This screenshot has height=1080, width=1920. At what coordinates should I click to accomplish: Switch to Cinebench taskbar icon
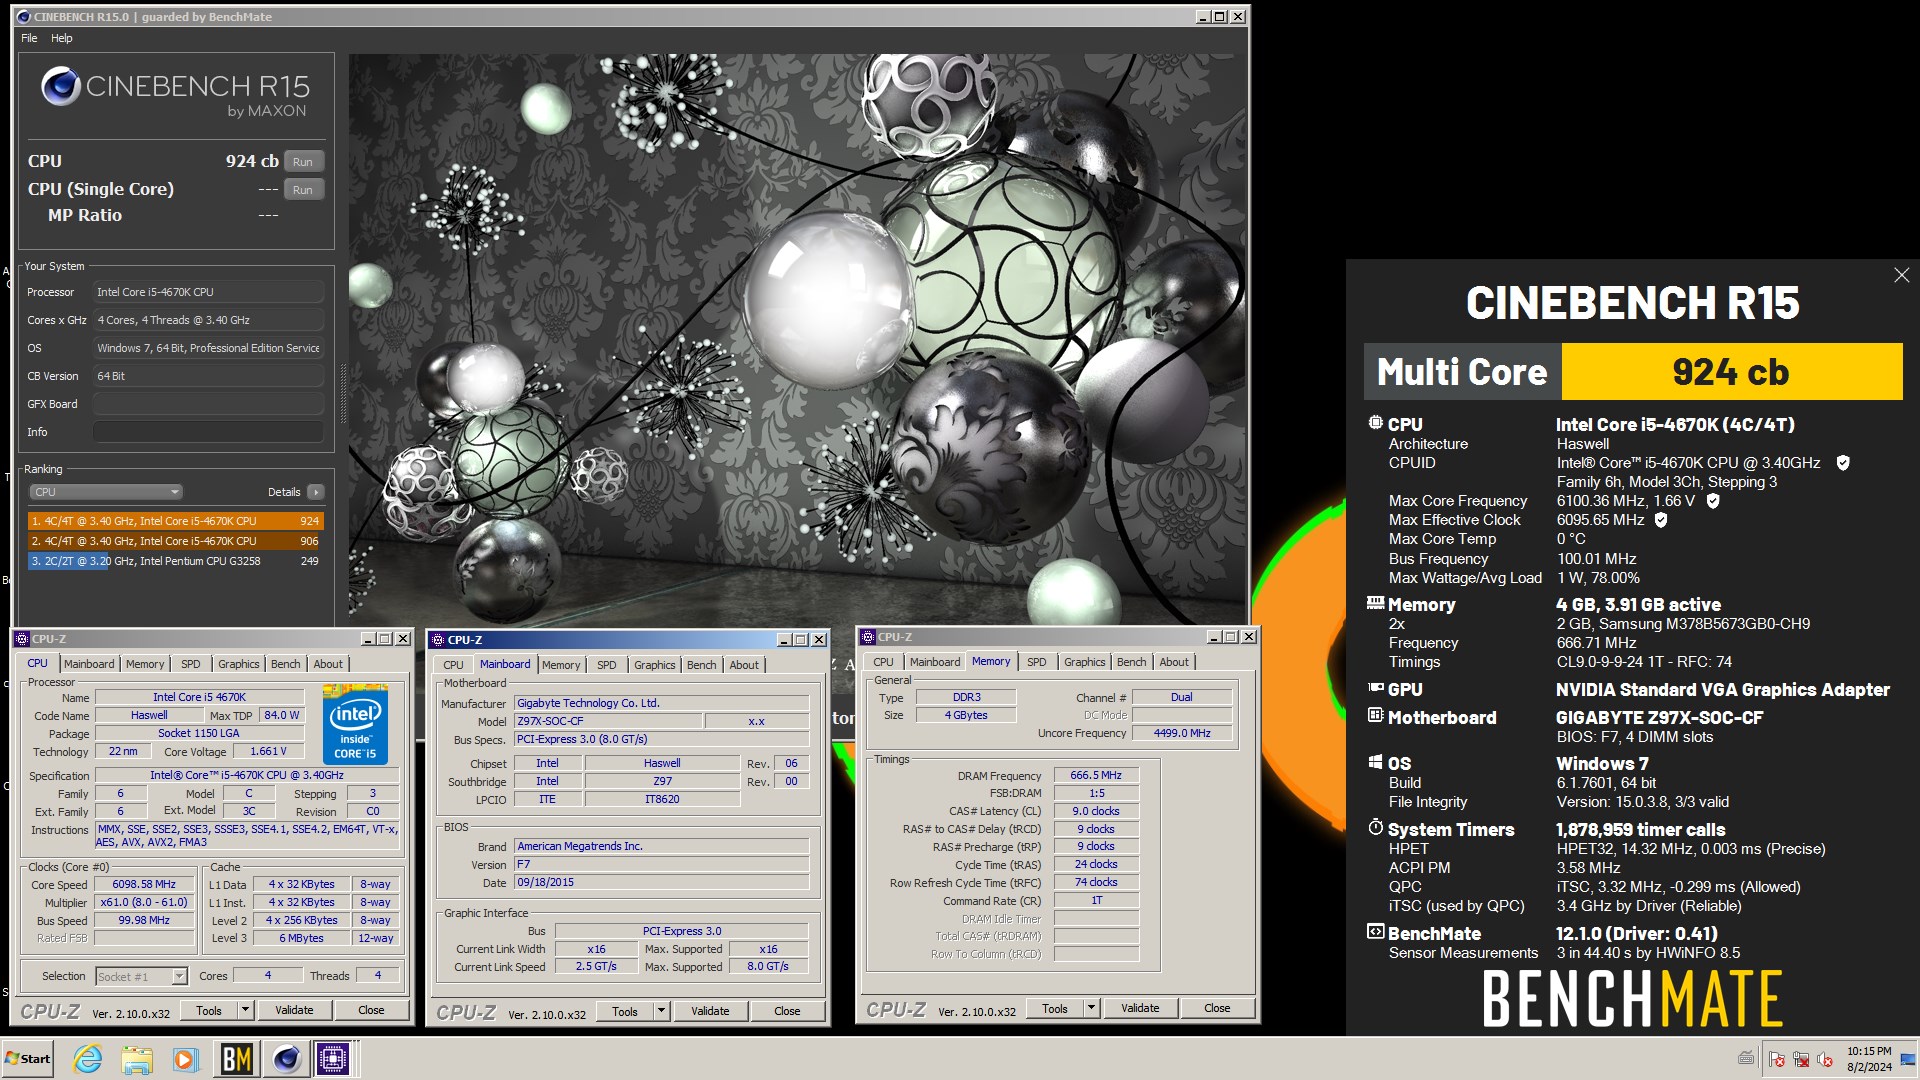click(x=286, y=1058)
